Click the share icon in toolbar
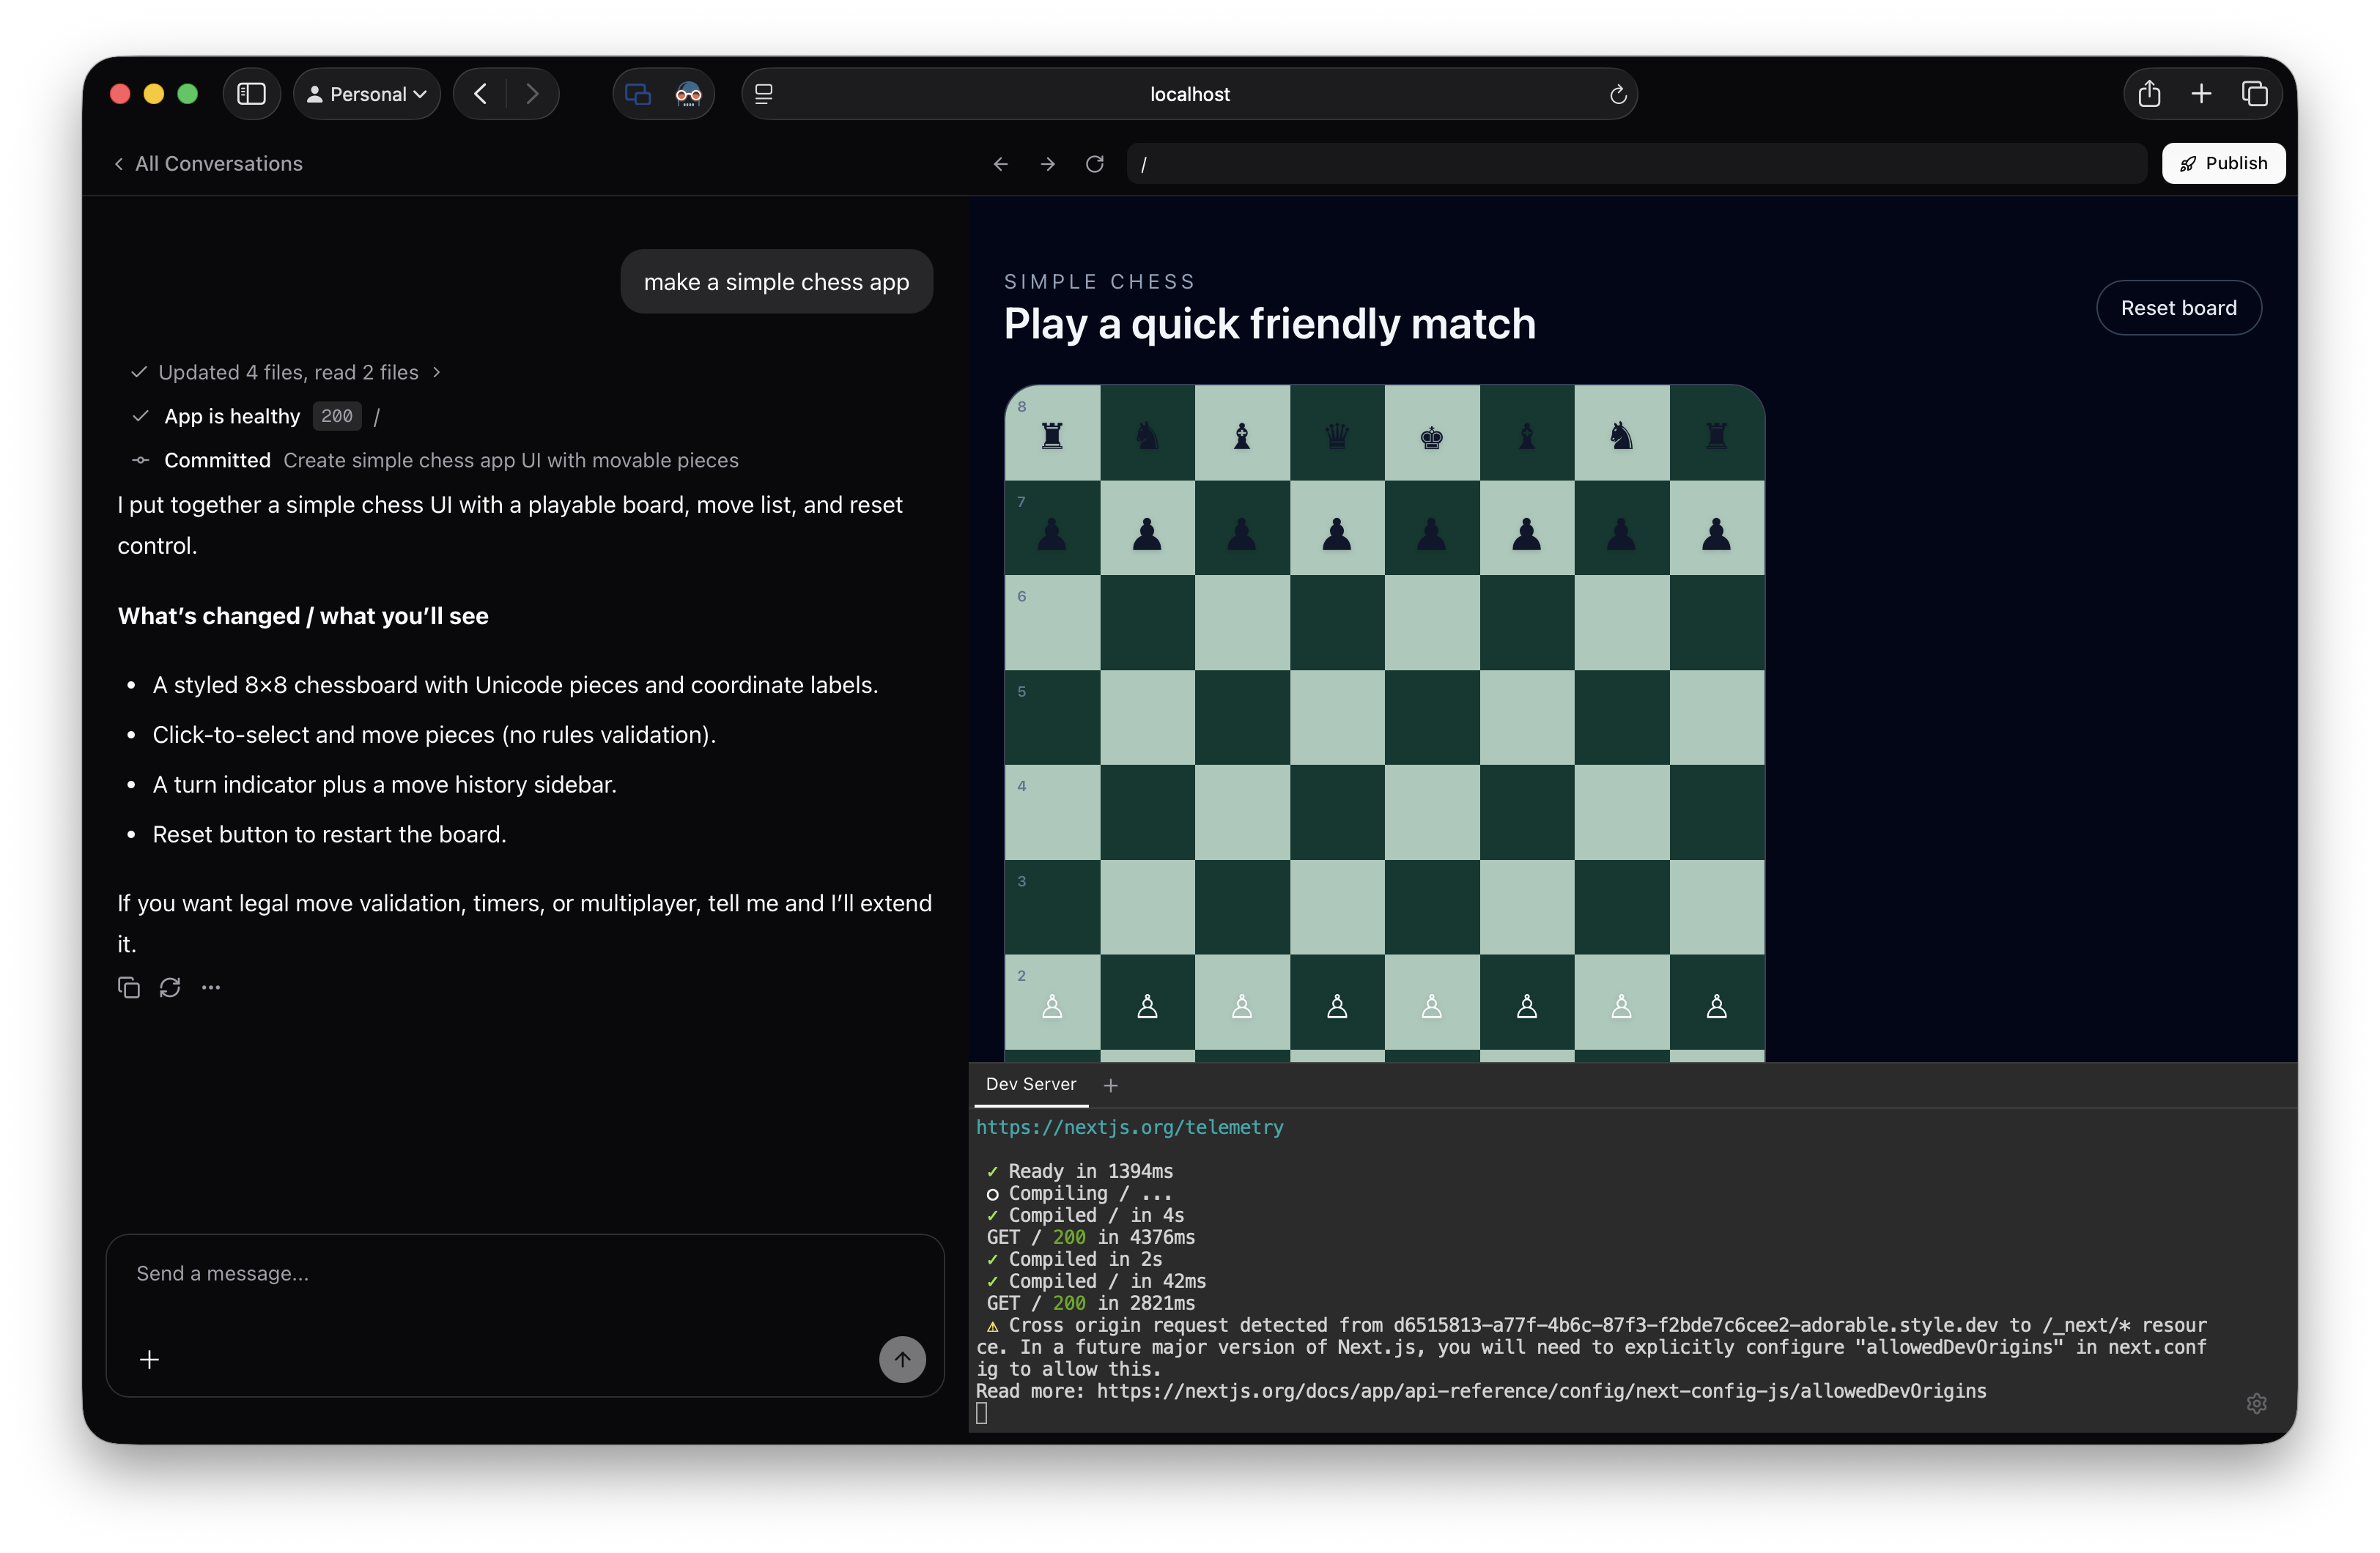 coord(2149,94)
